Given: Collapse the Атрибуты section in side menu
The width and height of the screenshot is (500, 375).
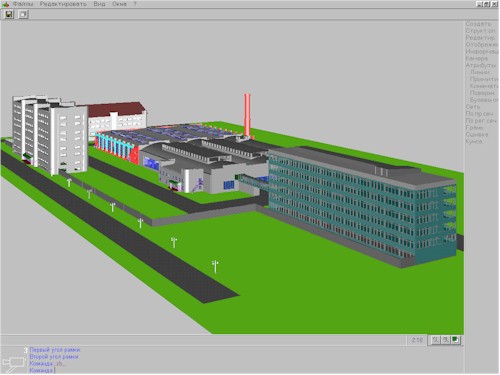Looking at the screenshot, I should click(x=480, y=65).
